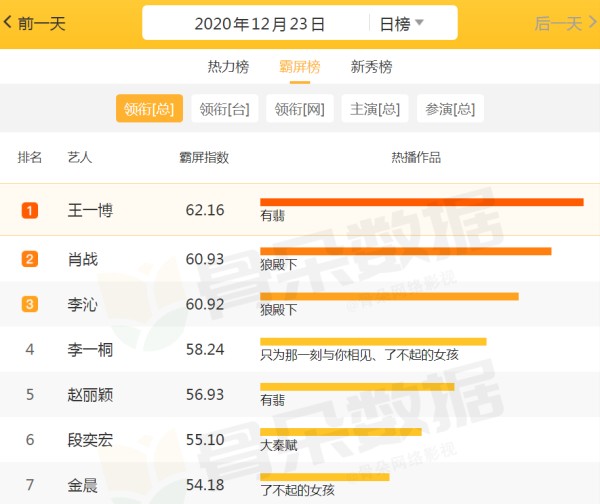Image resolution: width=600 pixels, height=504 pixels.
Task: Click 李沁's index bar
Action: (389, 296)
